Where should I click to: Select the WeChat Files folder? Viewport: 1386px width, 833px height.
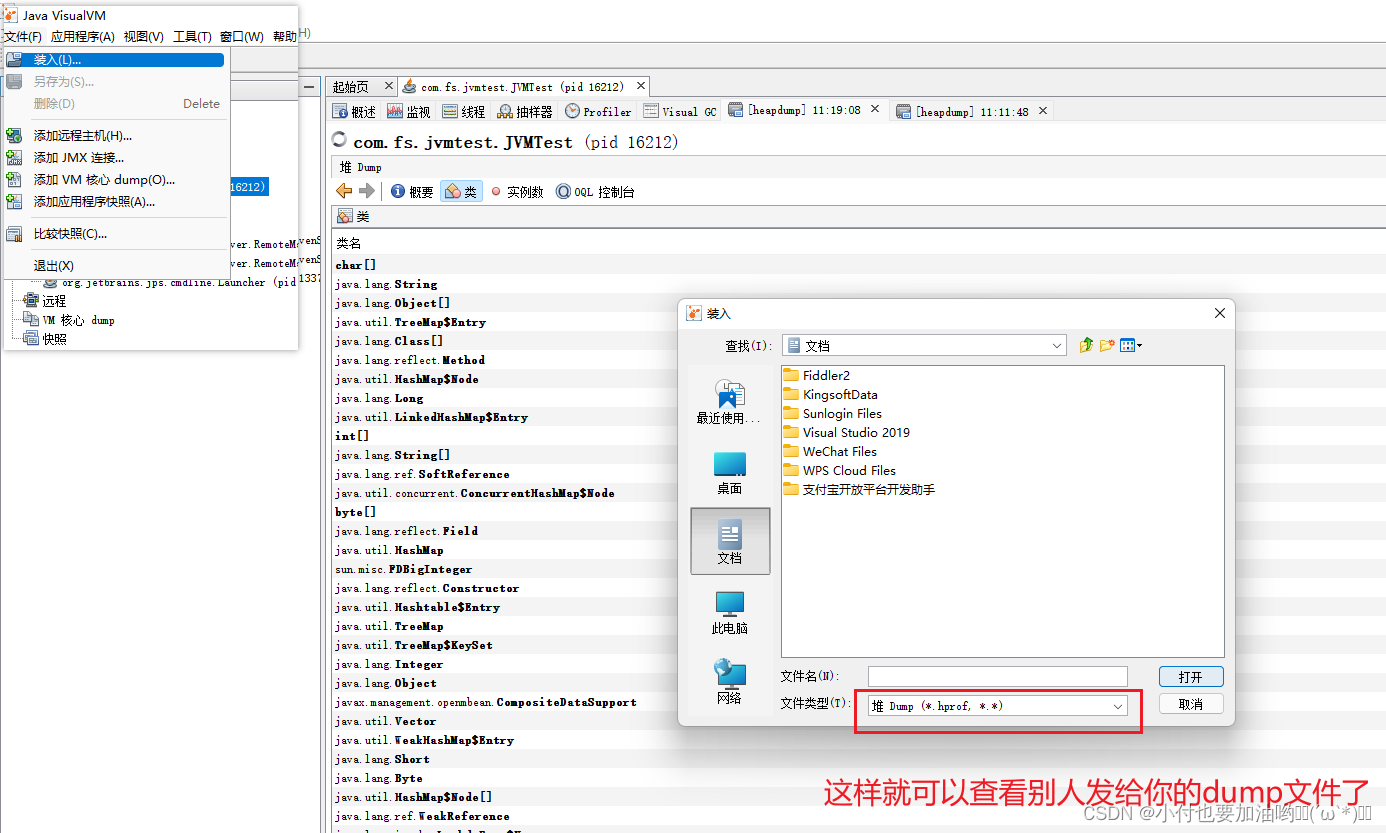tap(830, 452)
